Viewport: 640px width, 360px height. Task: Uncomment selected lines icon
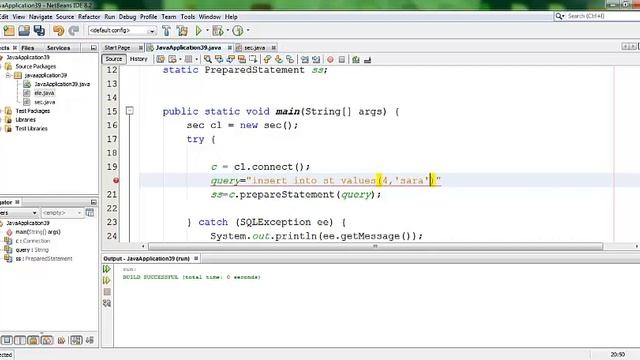(x=367, y=60)
